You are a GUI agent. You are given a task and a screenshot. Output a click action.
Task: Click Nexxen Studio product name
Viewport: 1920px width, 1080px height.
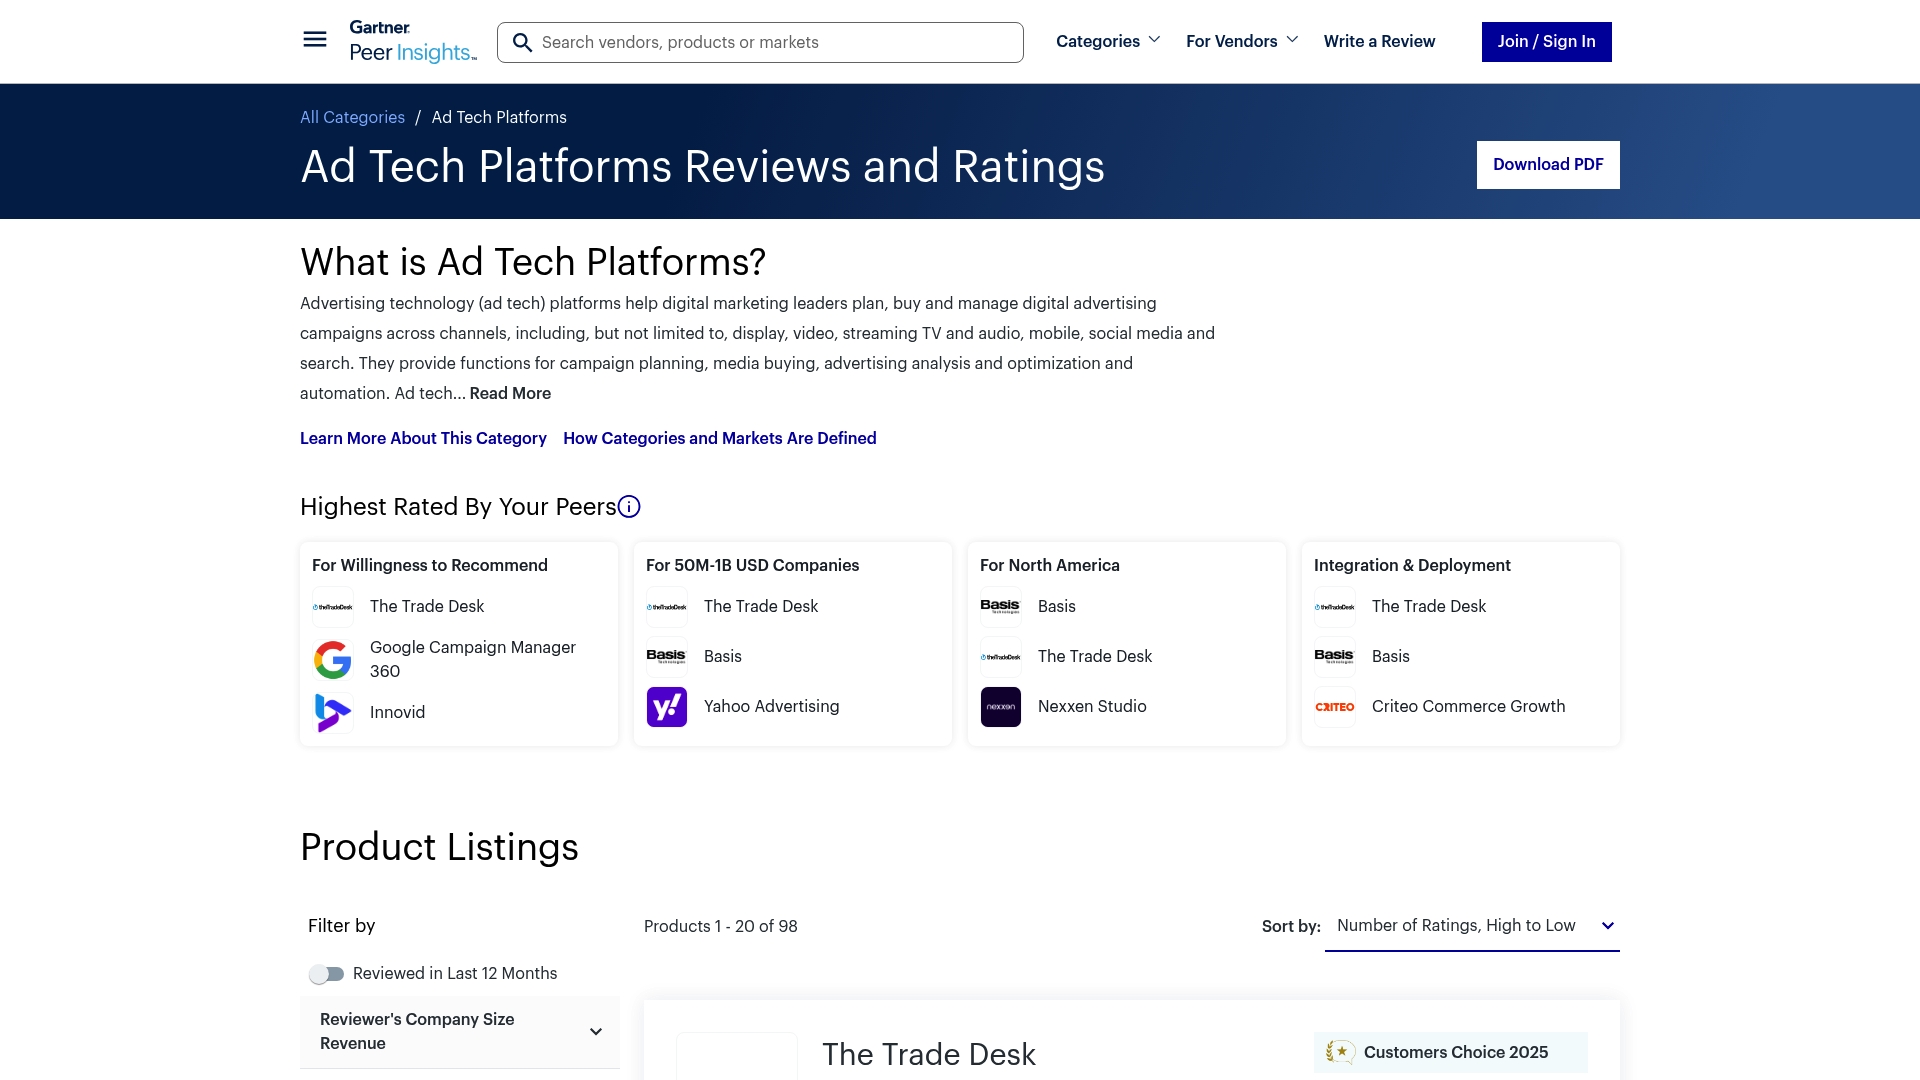(1092, 706)
